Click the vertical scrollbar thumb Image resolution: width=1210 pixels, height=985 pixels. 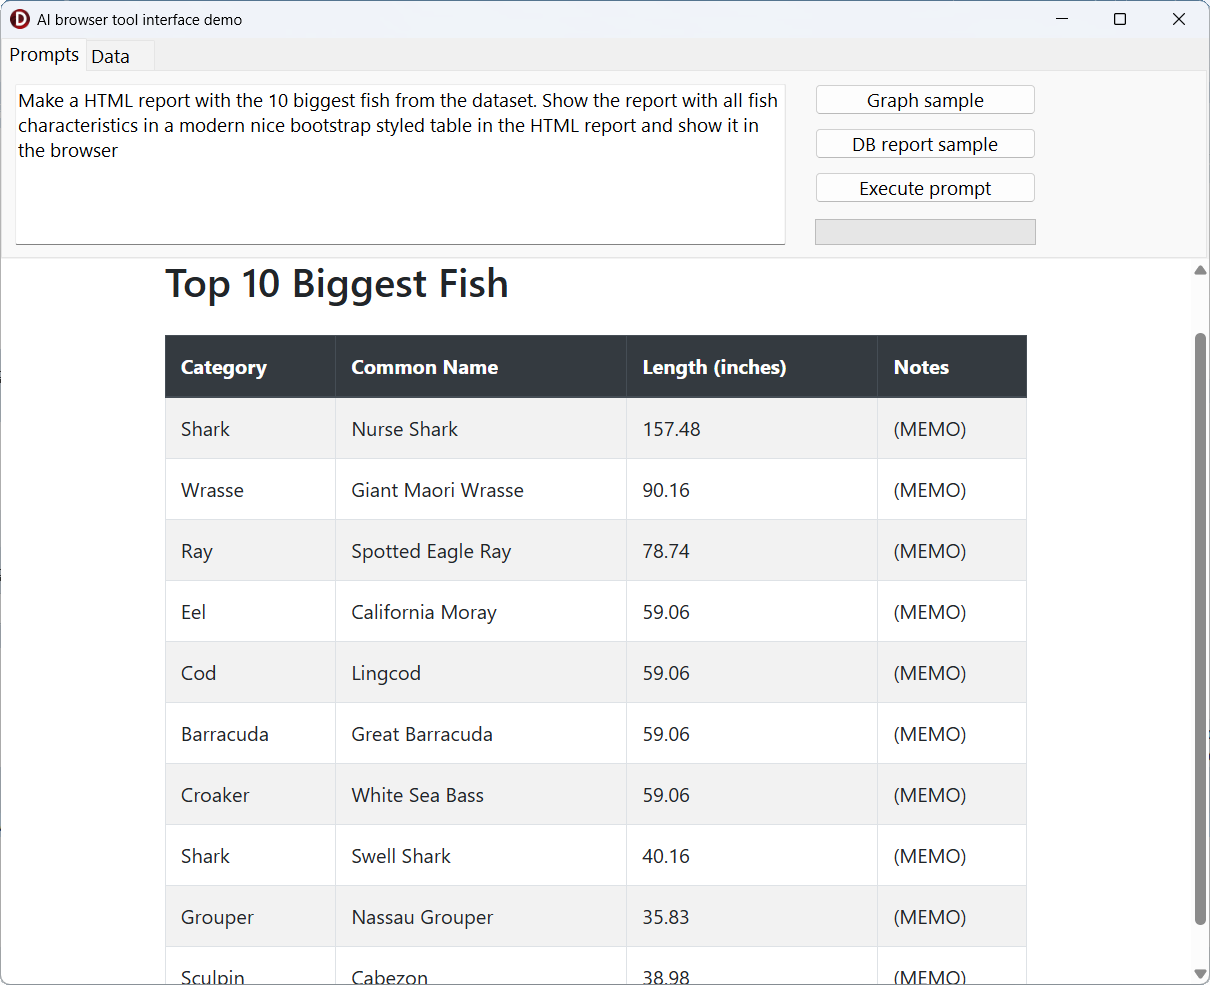(x=1200, y=630)
